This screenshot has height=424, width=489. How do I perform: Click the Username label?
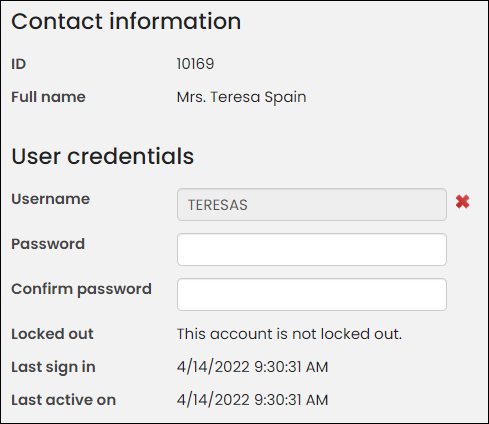pyautogui.click(x=51, y=199)
